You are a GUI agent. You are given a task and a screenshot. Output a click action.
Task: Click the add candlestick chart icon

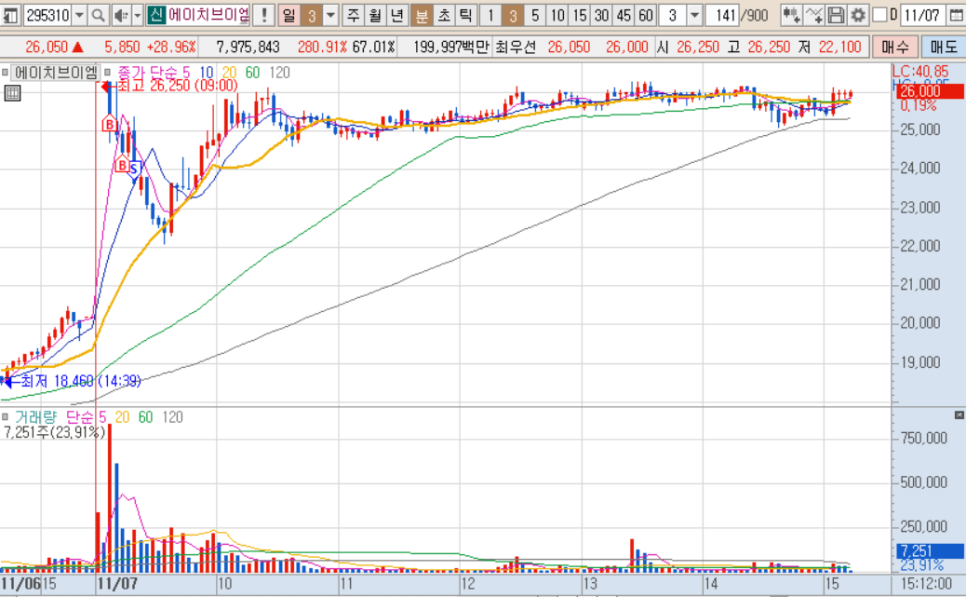pyautogui.click(x=792, y=15)
